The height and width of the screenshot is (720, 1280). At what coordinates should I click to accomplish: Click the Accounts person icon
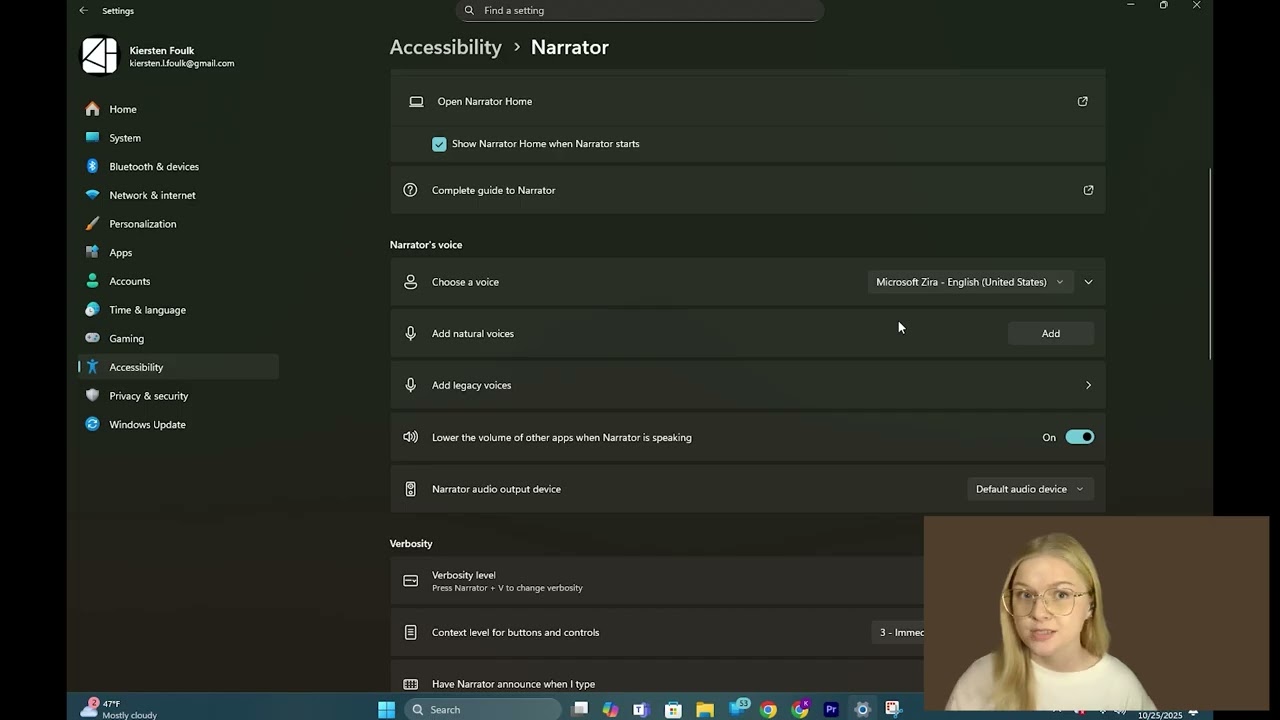click(x=92, y=281)
